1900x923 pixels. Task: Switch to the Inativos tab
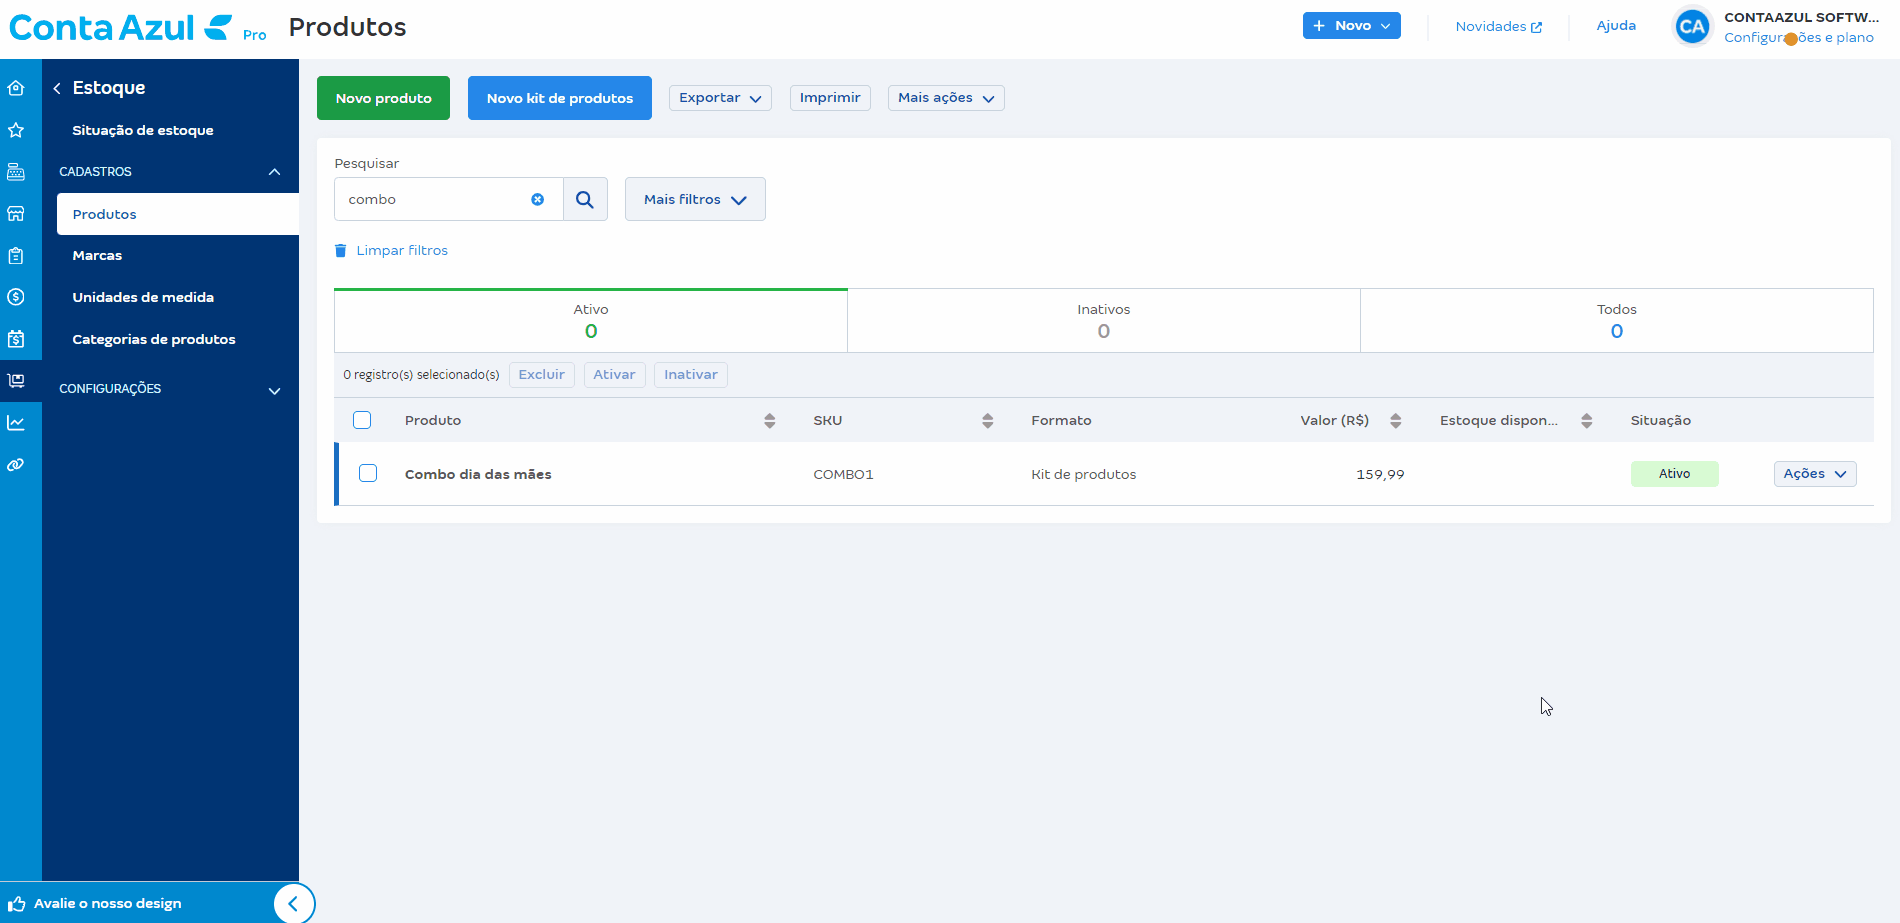click(x=1104, y=321)
